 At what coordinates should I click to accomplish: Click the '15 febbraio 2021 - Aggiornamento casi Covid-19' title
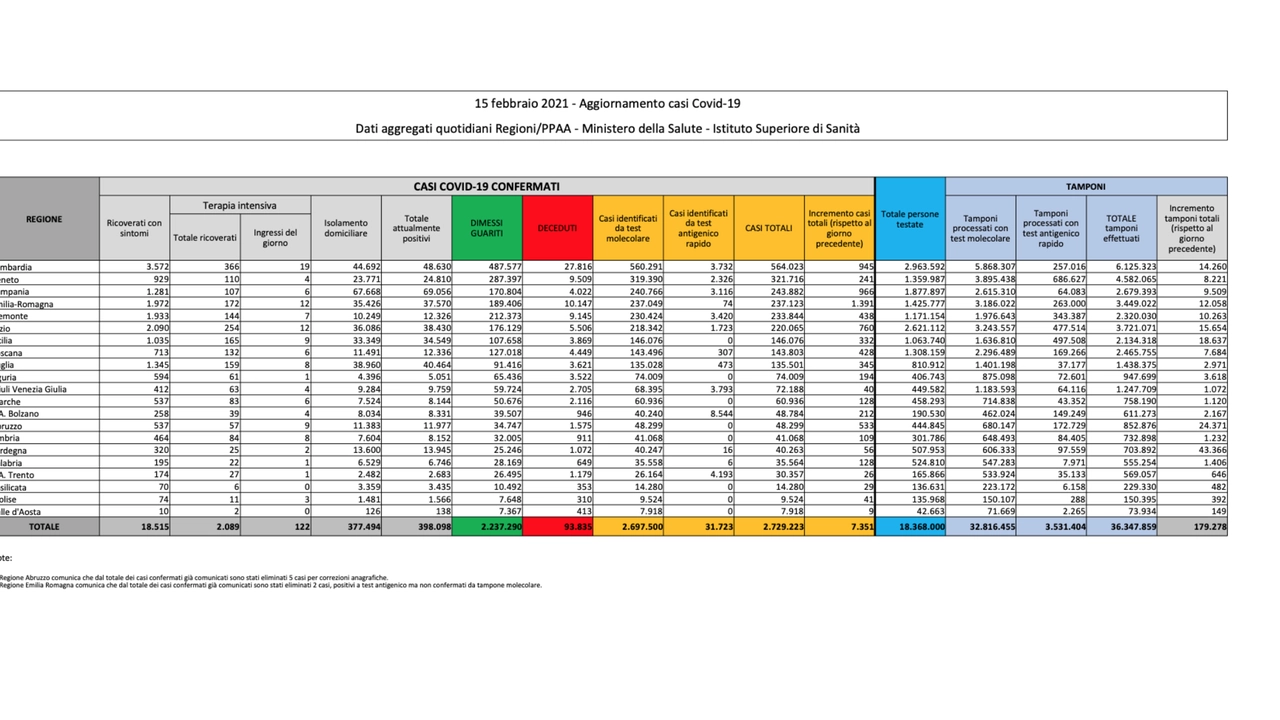click(x=608, y=104)
